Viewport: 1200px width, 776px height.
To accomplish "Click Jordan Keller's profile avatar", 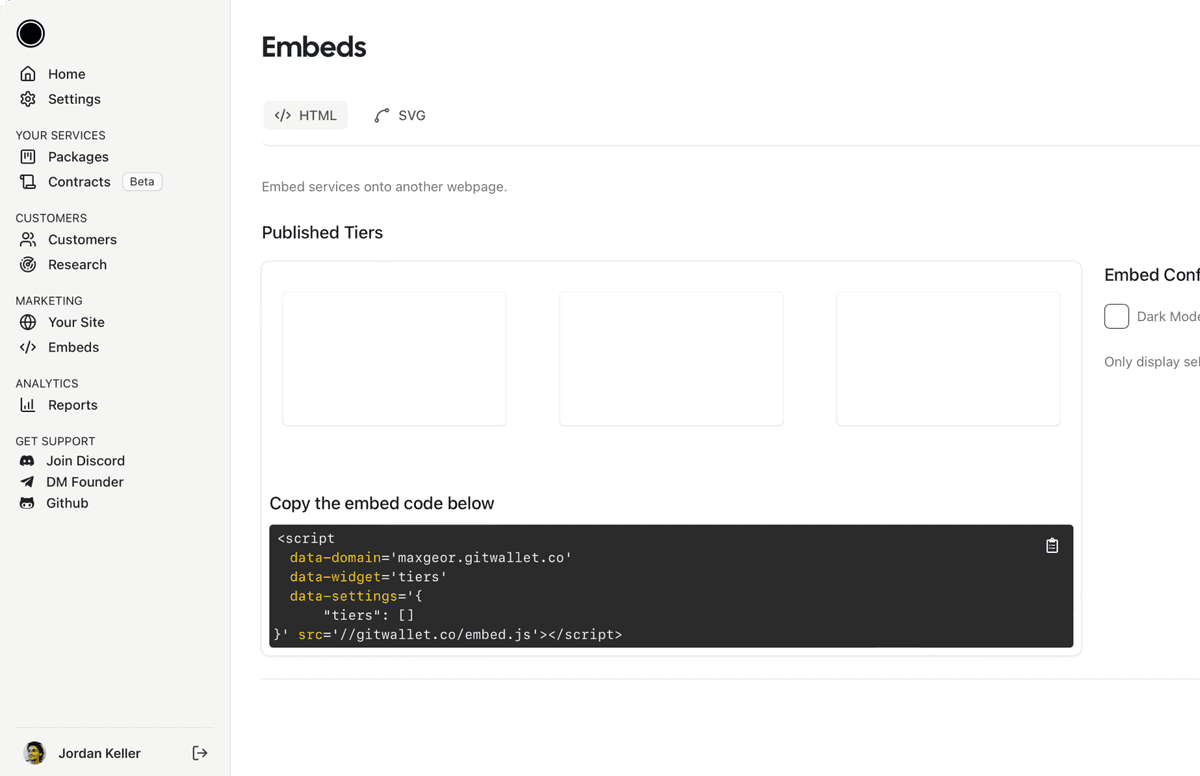I will click(x=35, y=753).
